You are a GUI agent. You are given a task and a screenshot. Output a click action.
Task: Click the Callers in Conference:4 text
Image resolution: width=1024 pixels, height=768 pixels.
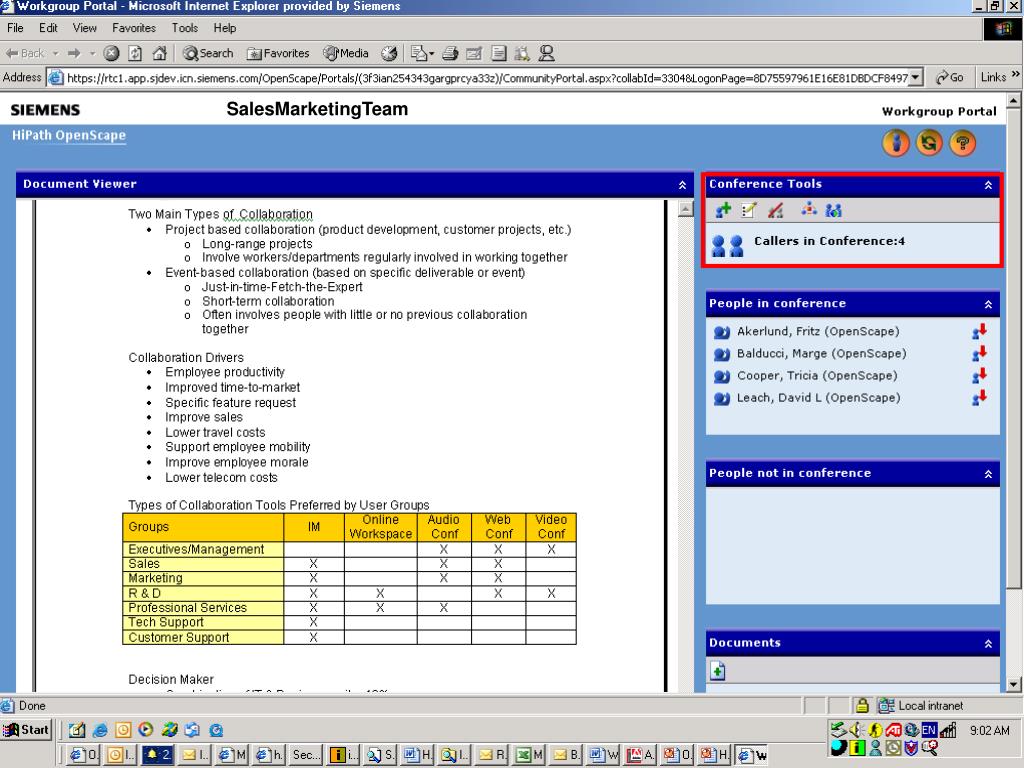pyautogui.click(x=829, y=241)
